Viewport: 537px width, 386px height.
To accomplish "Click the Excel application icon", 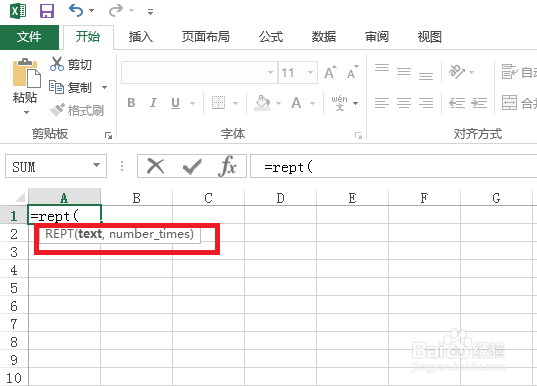I will point(18,11).
